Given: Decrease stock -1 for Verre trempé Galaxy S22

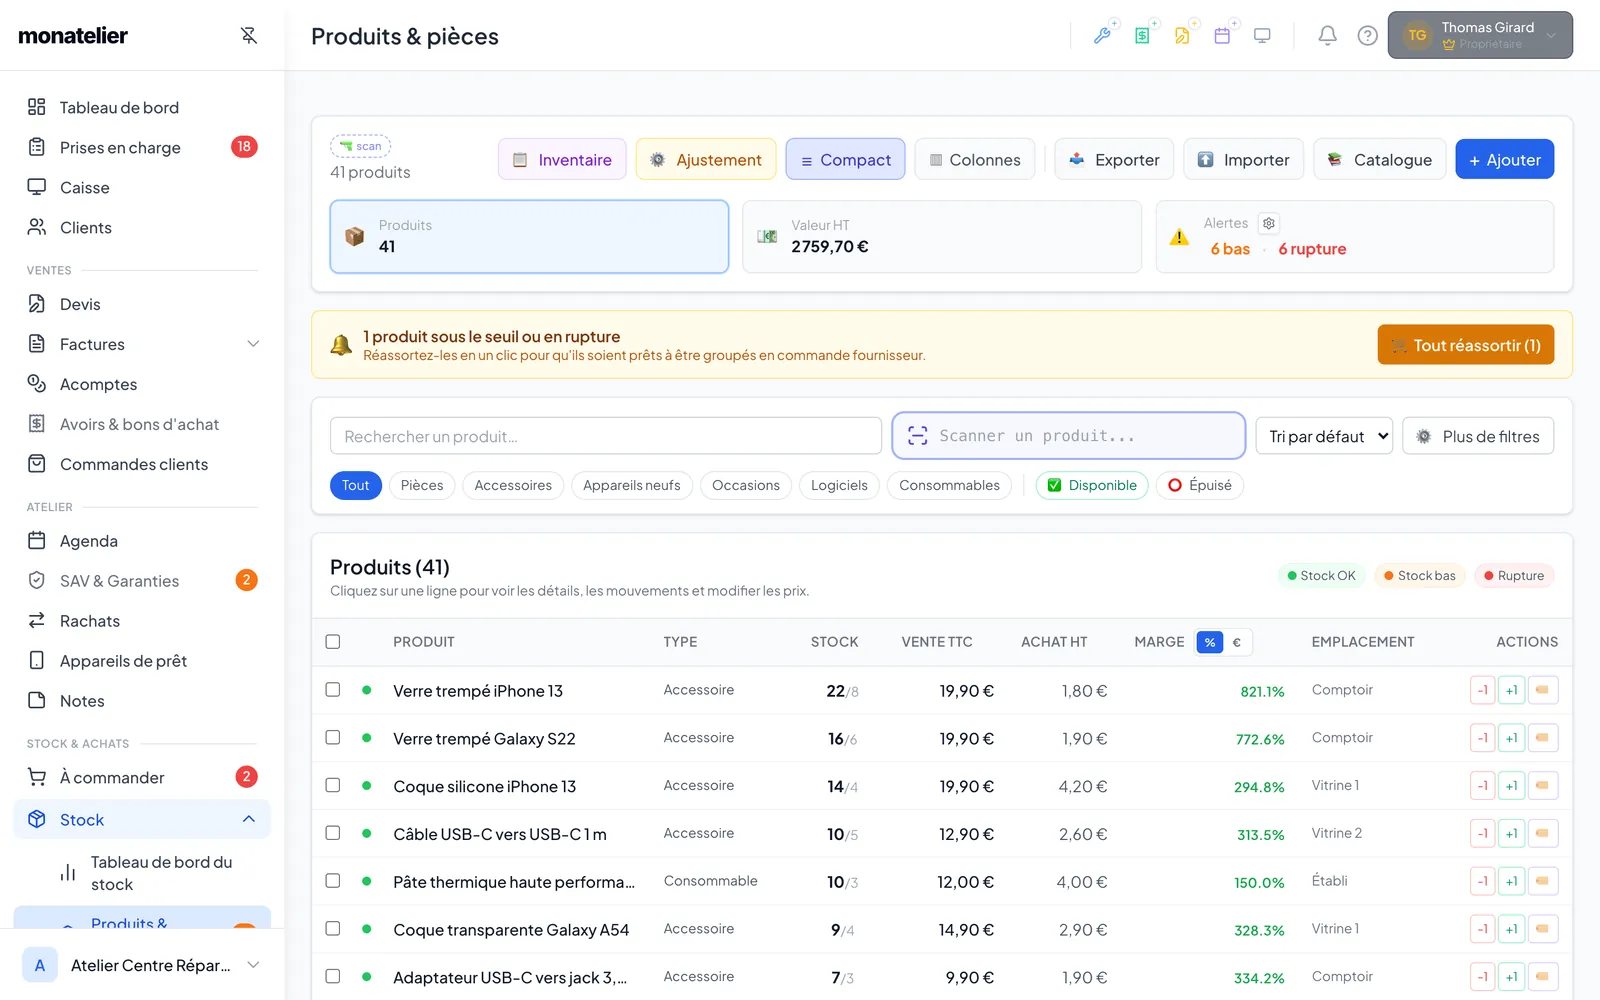Looking at the screenshot, I should point(1483,738).
